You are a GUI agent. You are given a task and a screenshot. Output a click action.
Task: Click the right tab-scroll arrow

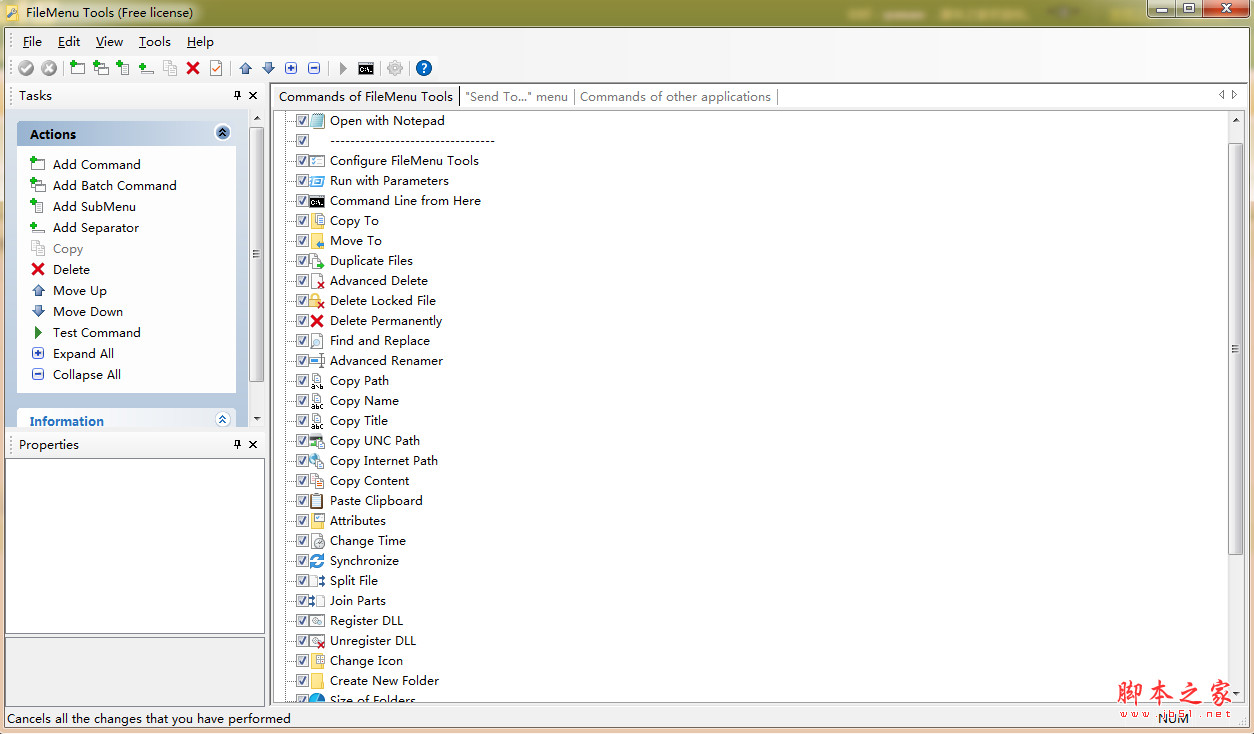point(1234,95)
